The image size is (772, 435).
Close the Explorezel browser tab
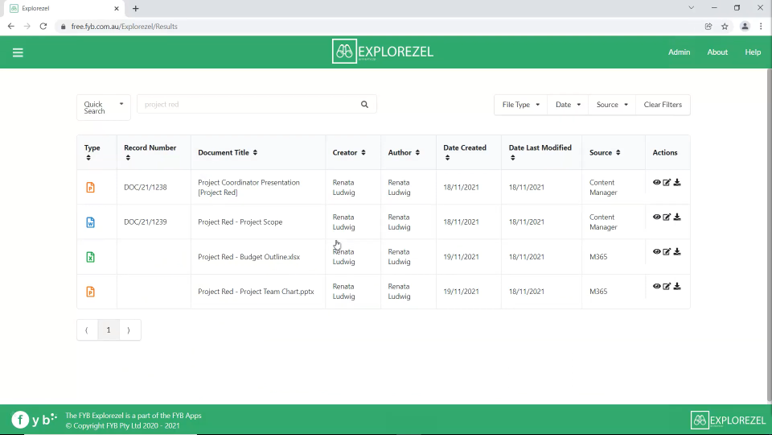tap(117, 8)
